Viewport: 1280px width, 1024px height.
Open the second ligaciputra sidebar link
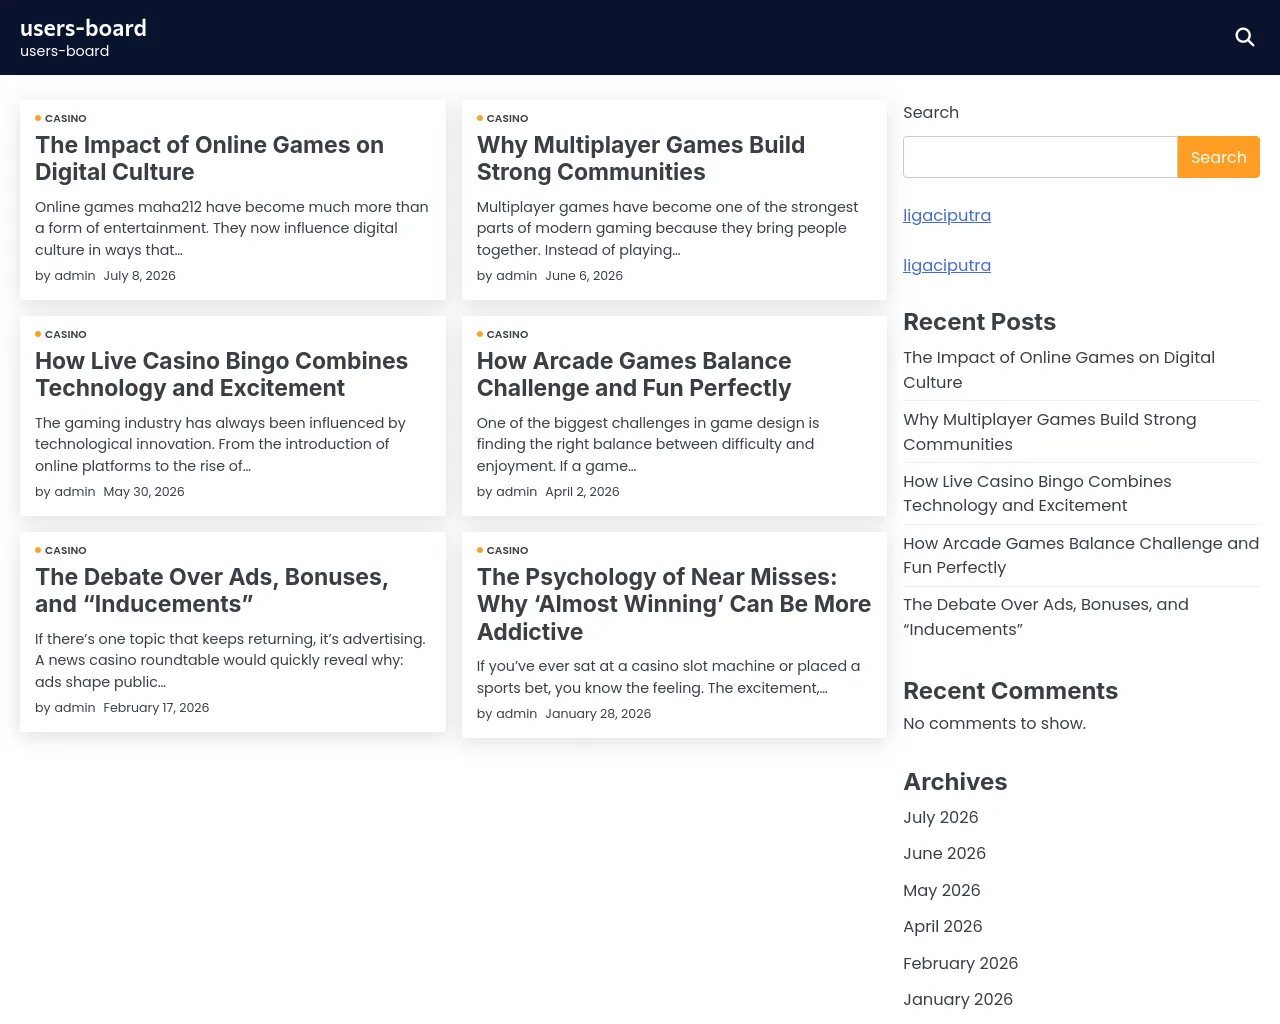947,265
